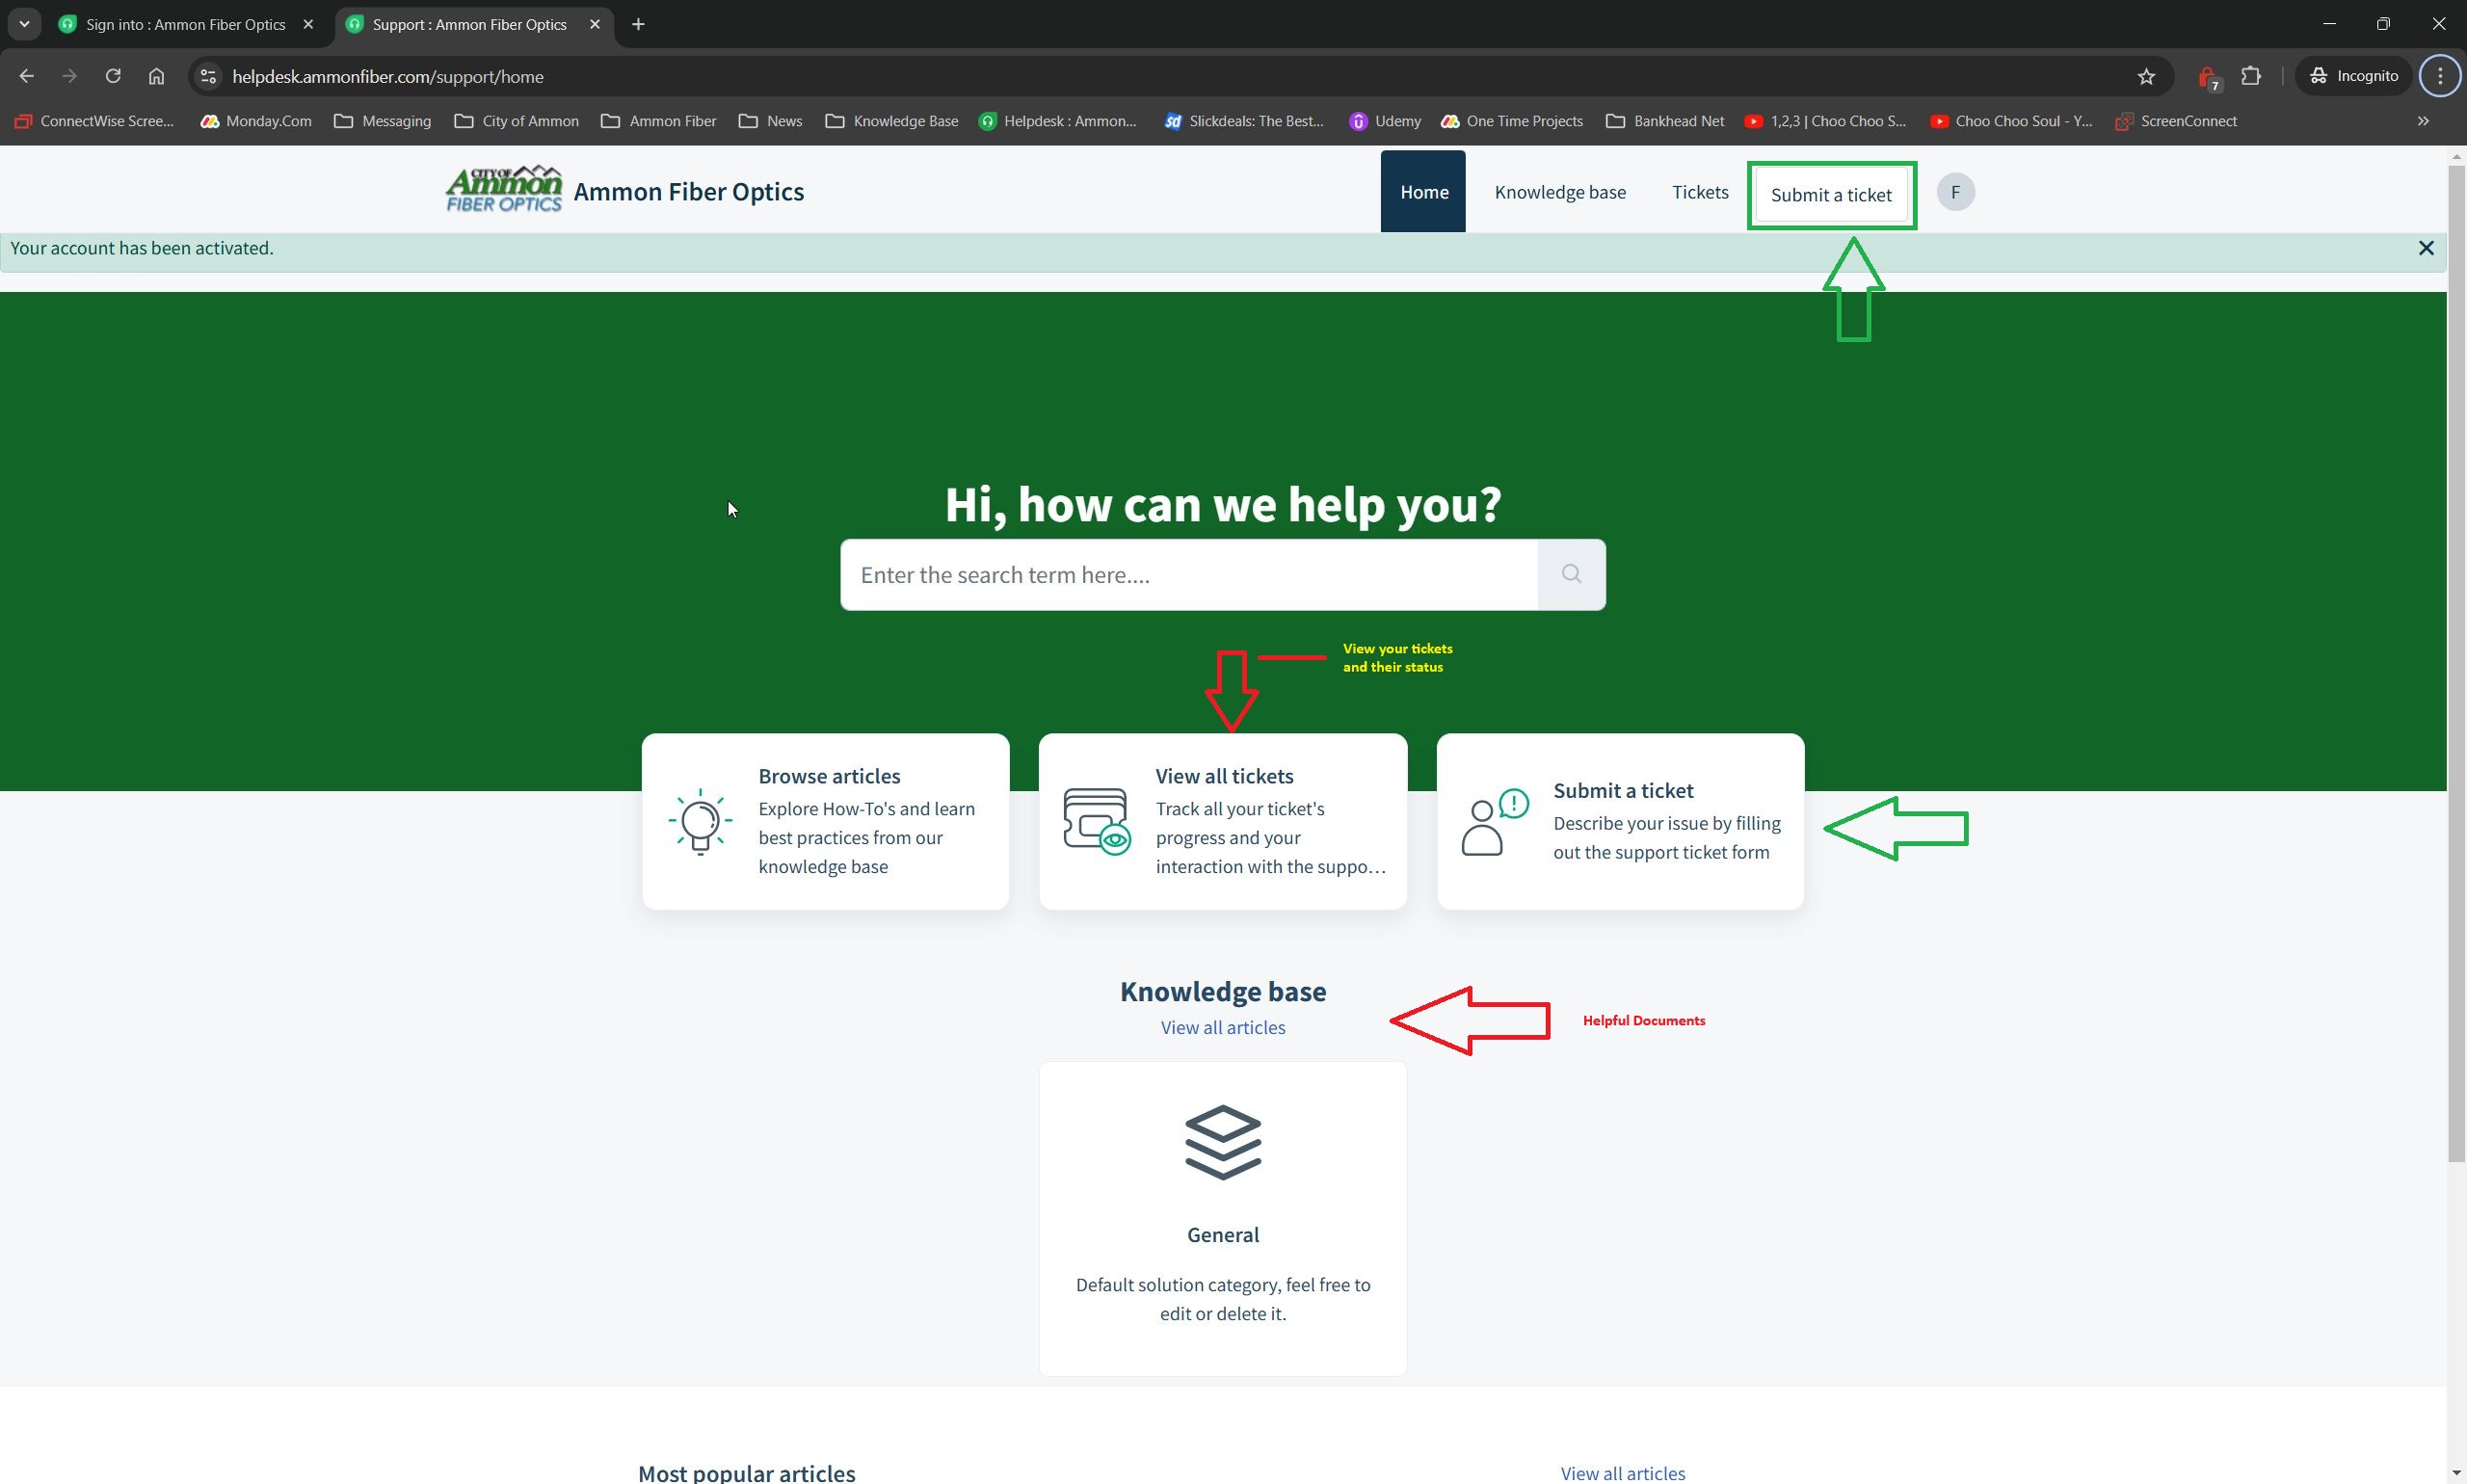2467x1484 pixels.
Task: Follow View all articles link under Knowledge base
Action: [1222, 1027]
